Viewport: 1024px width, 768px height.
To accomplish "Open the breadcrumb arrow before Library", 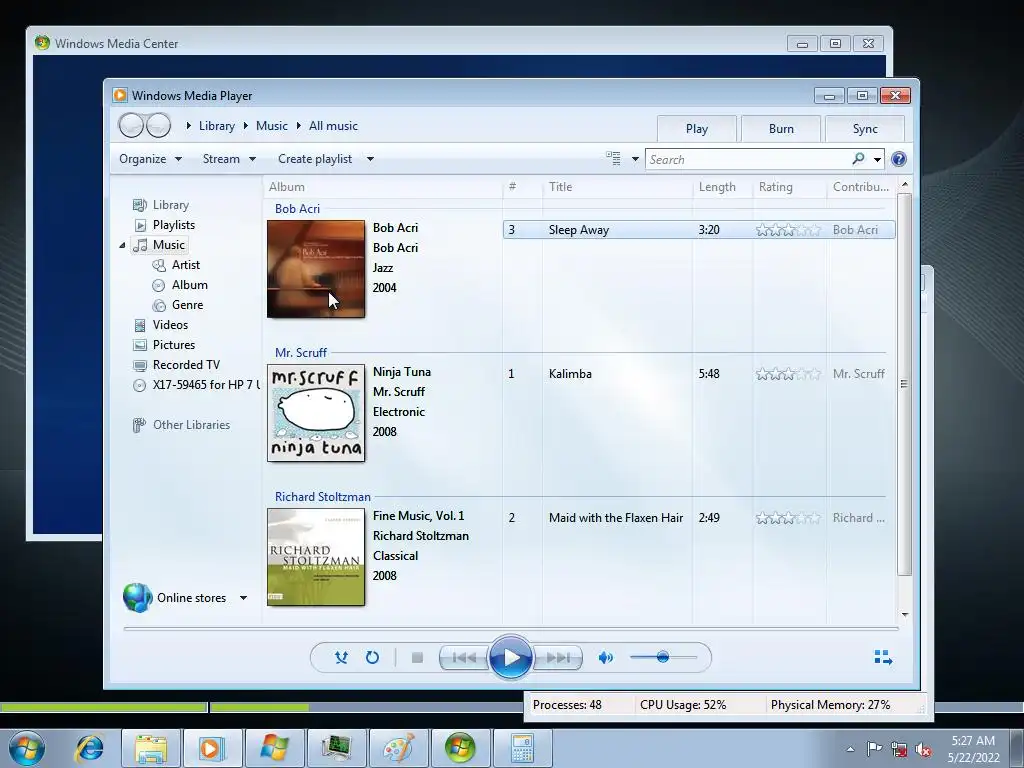I will click(x=188, y=125).
